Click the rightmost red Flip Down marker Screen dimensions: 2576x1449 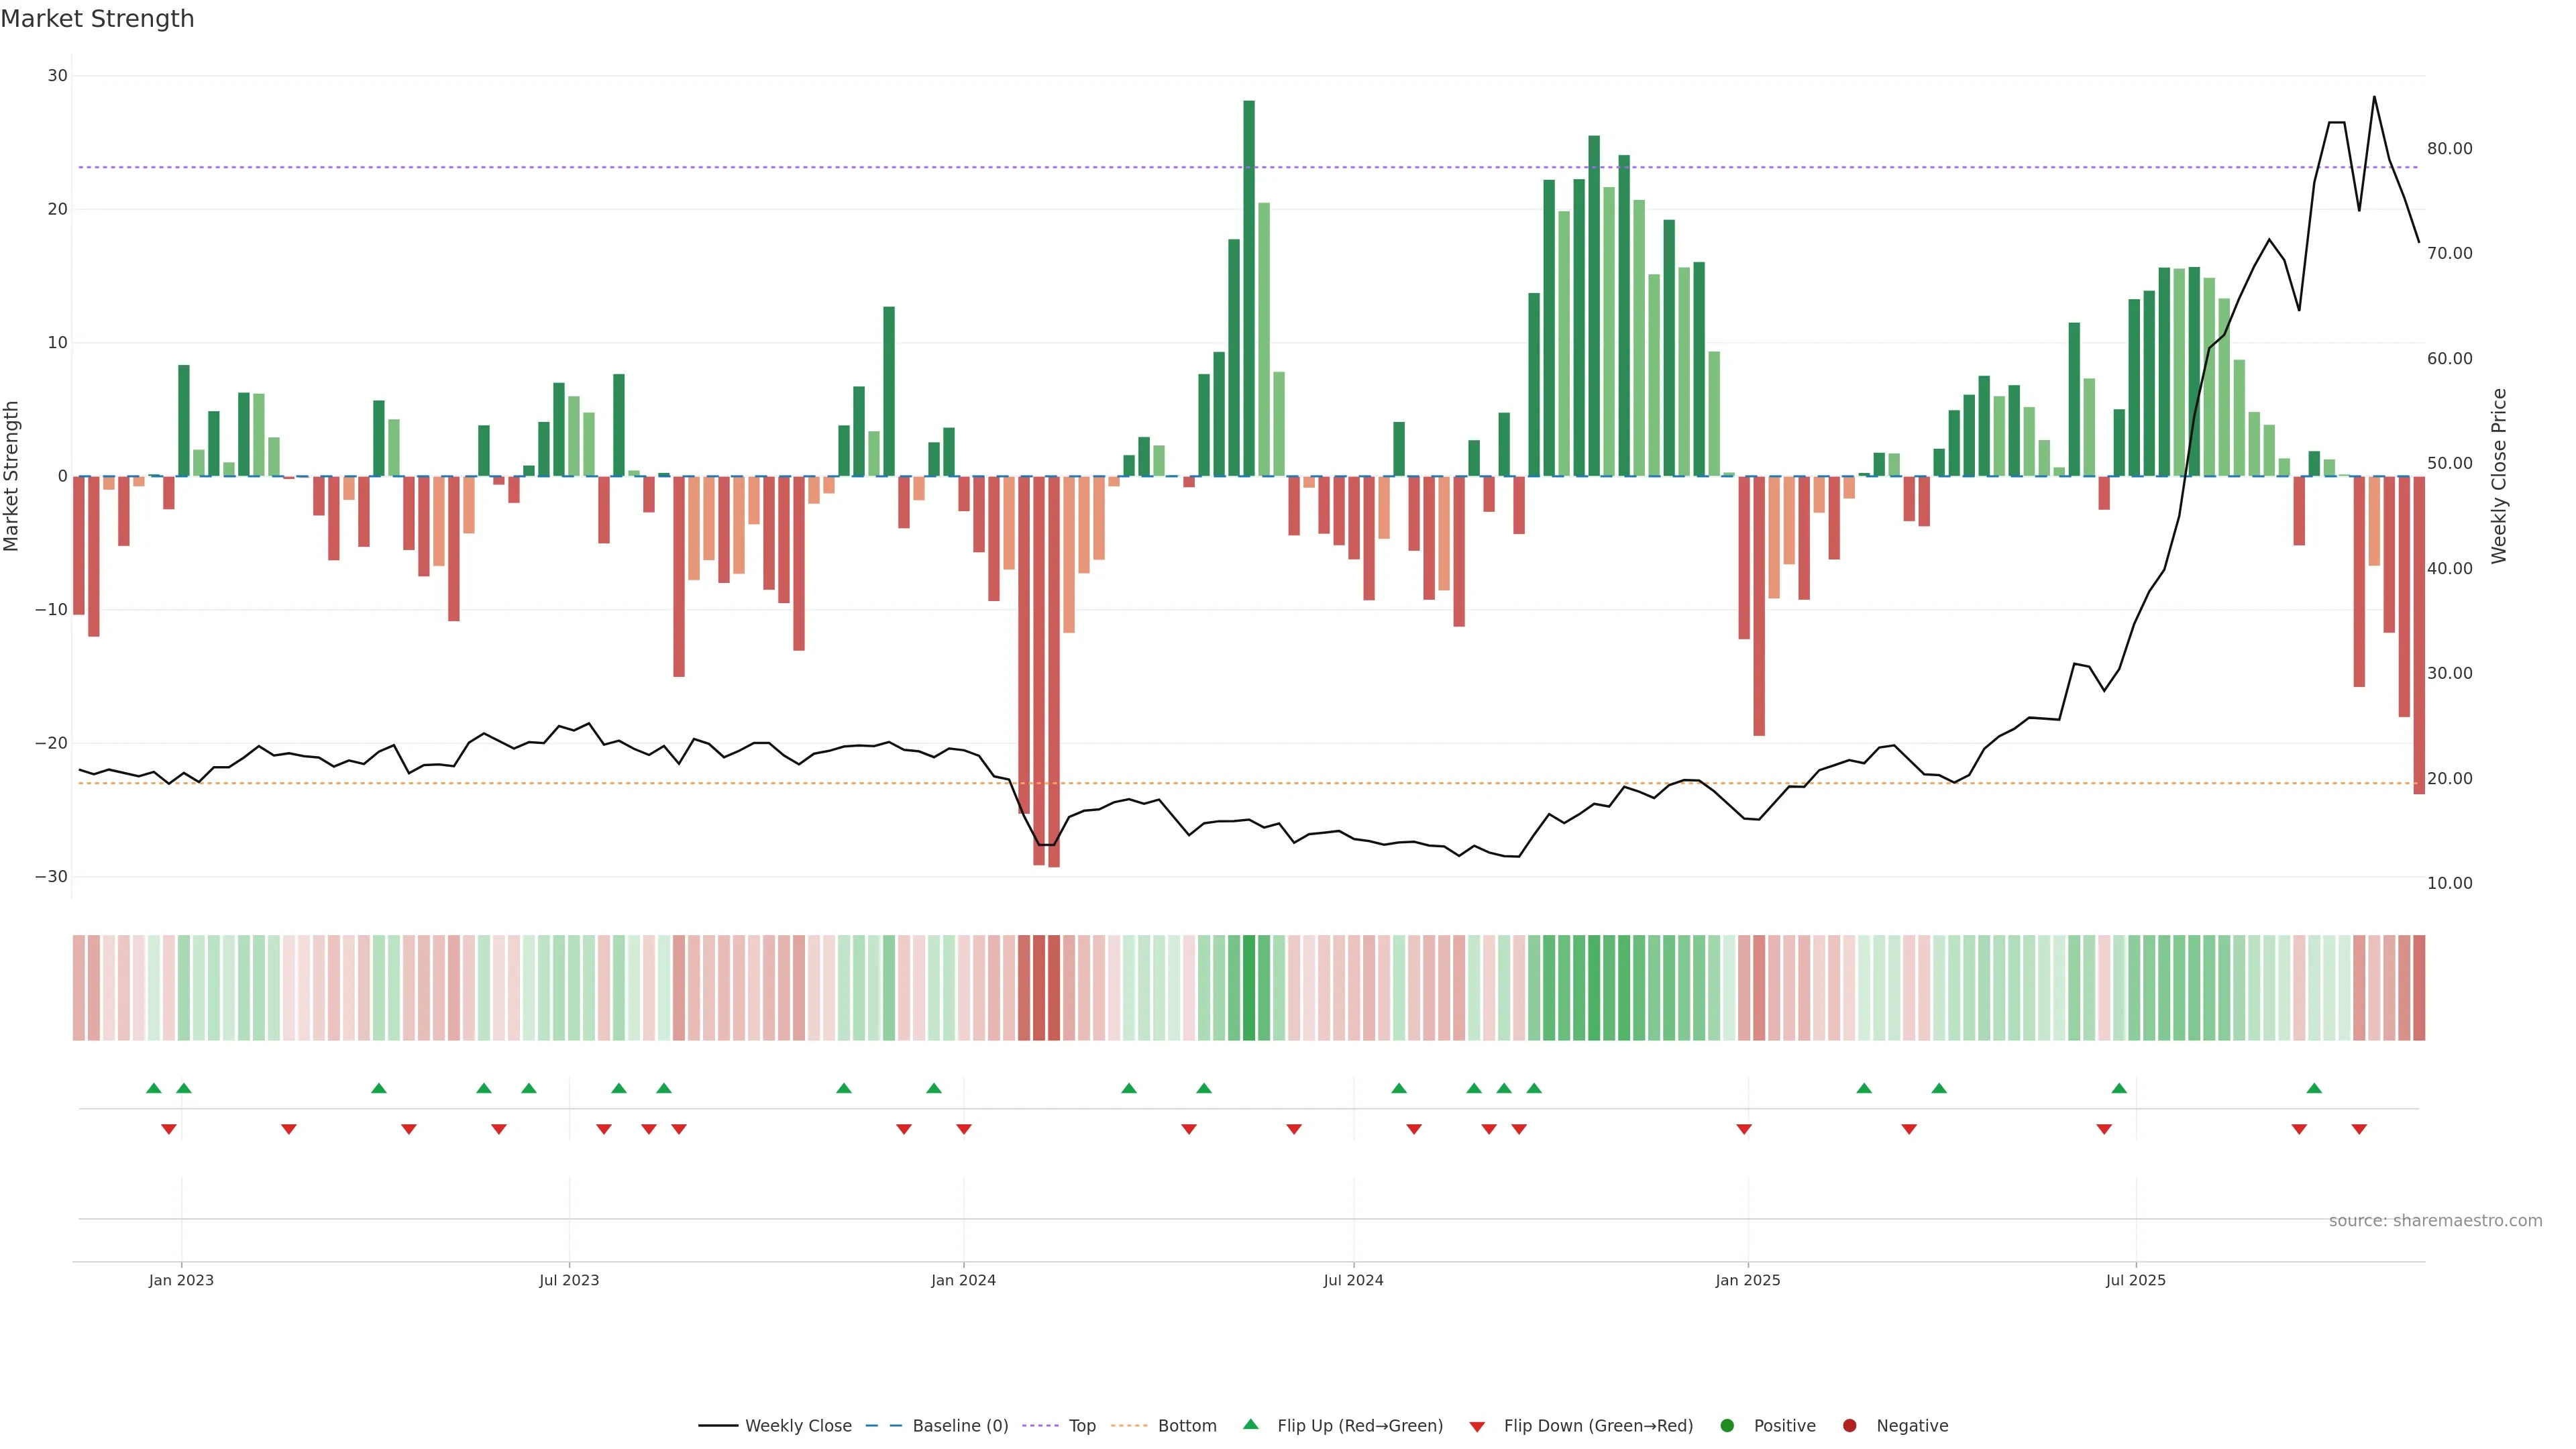pos(2359,1129)
